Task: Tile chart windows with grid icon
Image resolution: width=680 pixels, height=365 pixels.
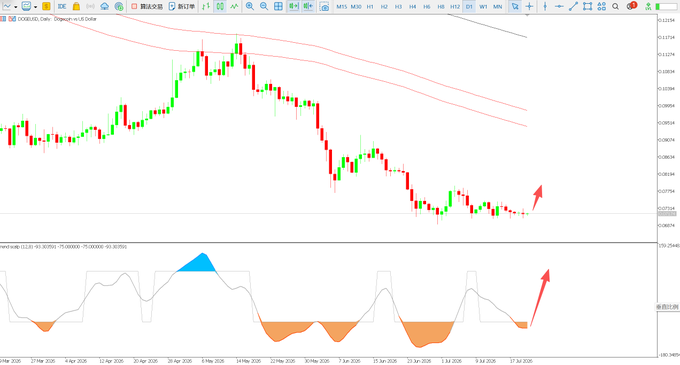Action: coord(278,6)
